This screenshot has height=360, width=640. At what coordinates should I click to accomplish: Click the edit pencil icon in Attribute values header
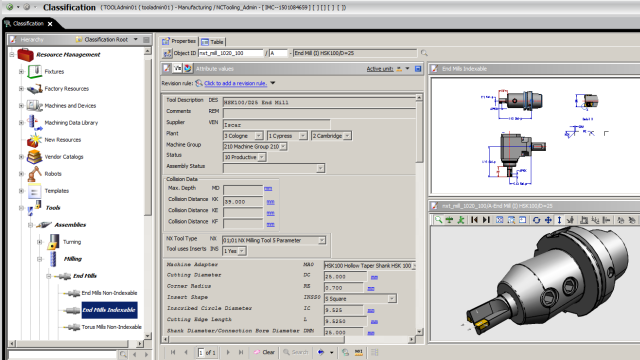click(167, 69)
